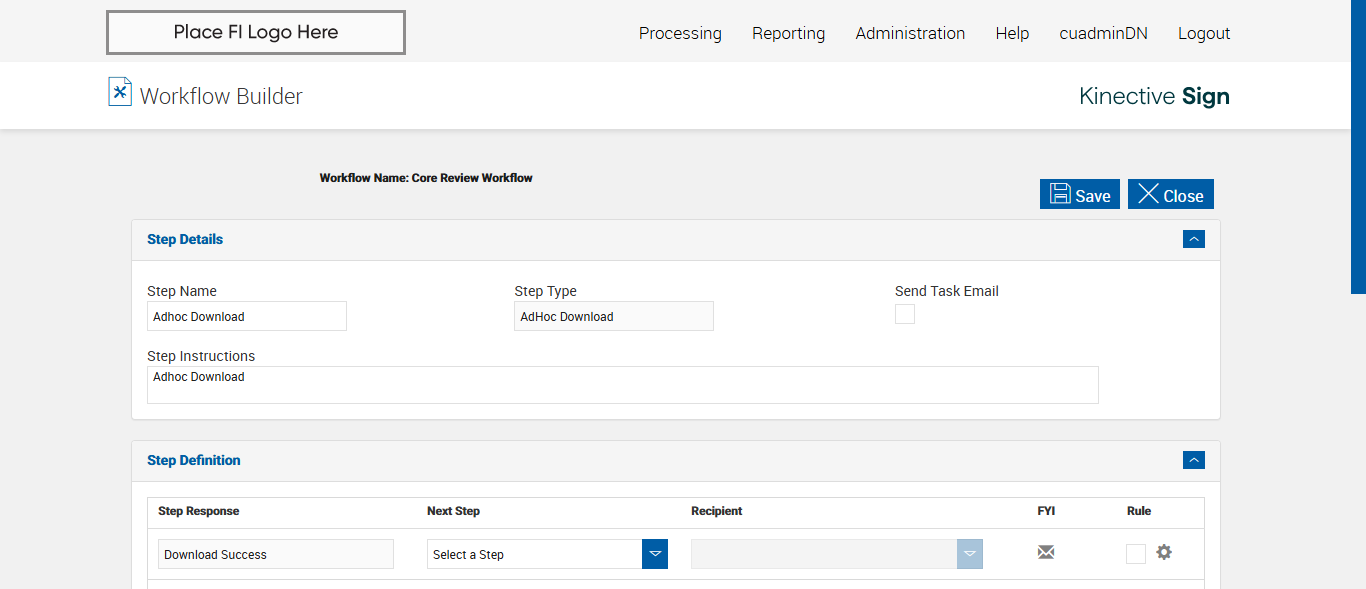Viewport: 1366px width, 589px height.
Task: Enable the Send Task Email checkbox
Action: [905, 315]
